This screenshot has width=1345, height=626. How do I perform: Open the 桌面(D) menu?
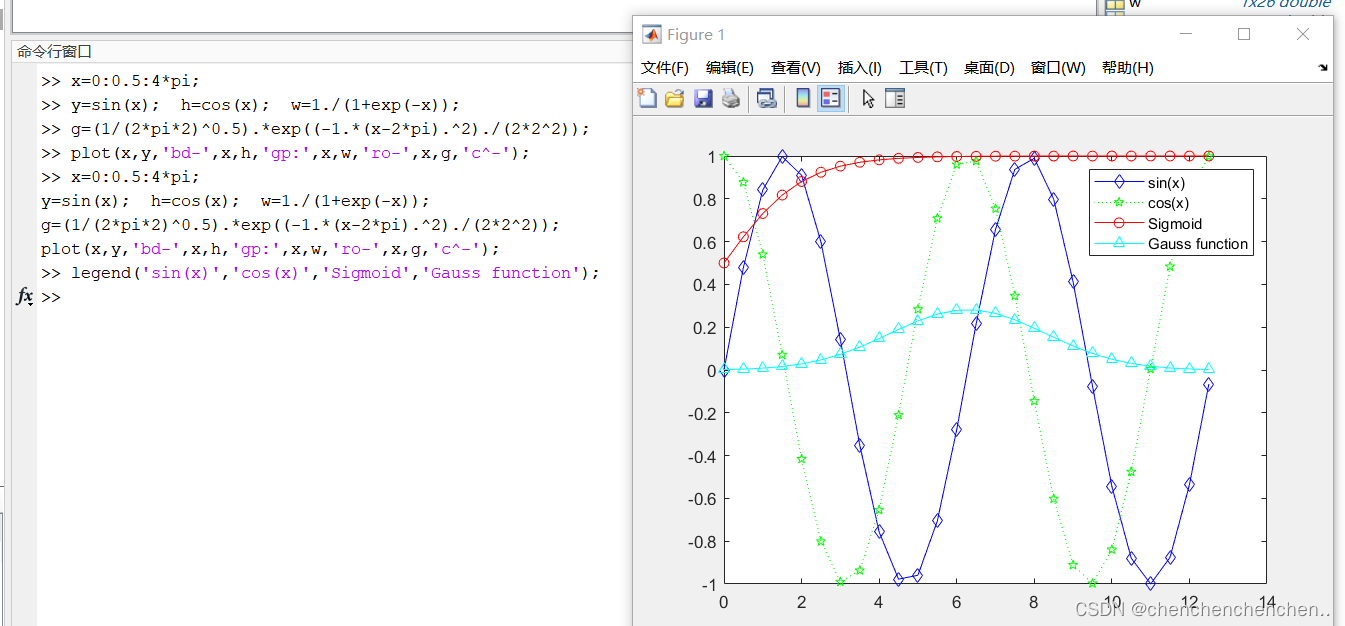[989, 68]
